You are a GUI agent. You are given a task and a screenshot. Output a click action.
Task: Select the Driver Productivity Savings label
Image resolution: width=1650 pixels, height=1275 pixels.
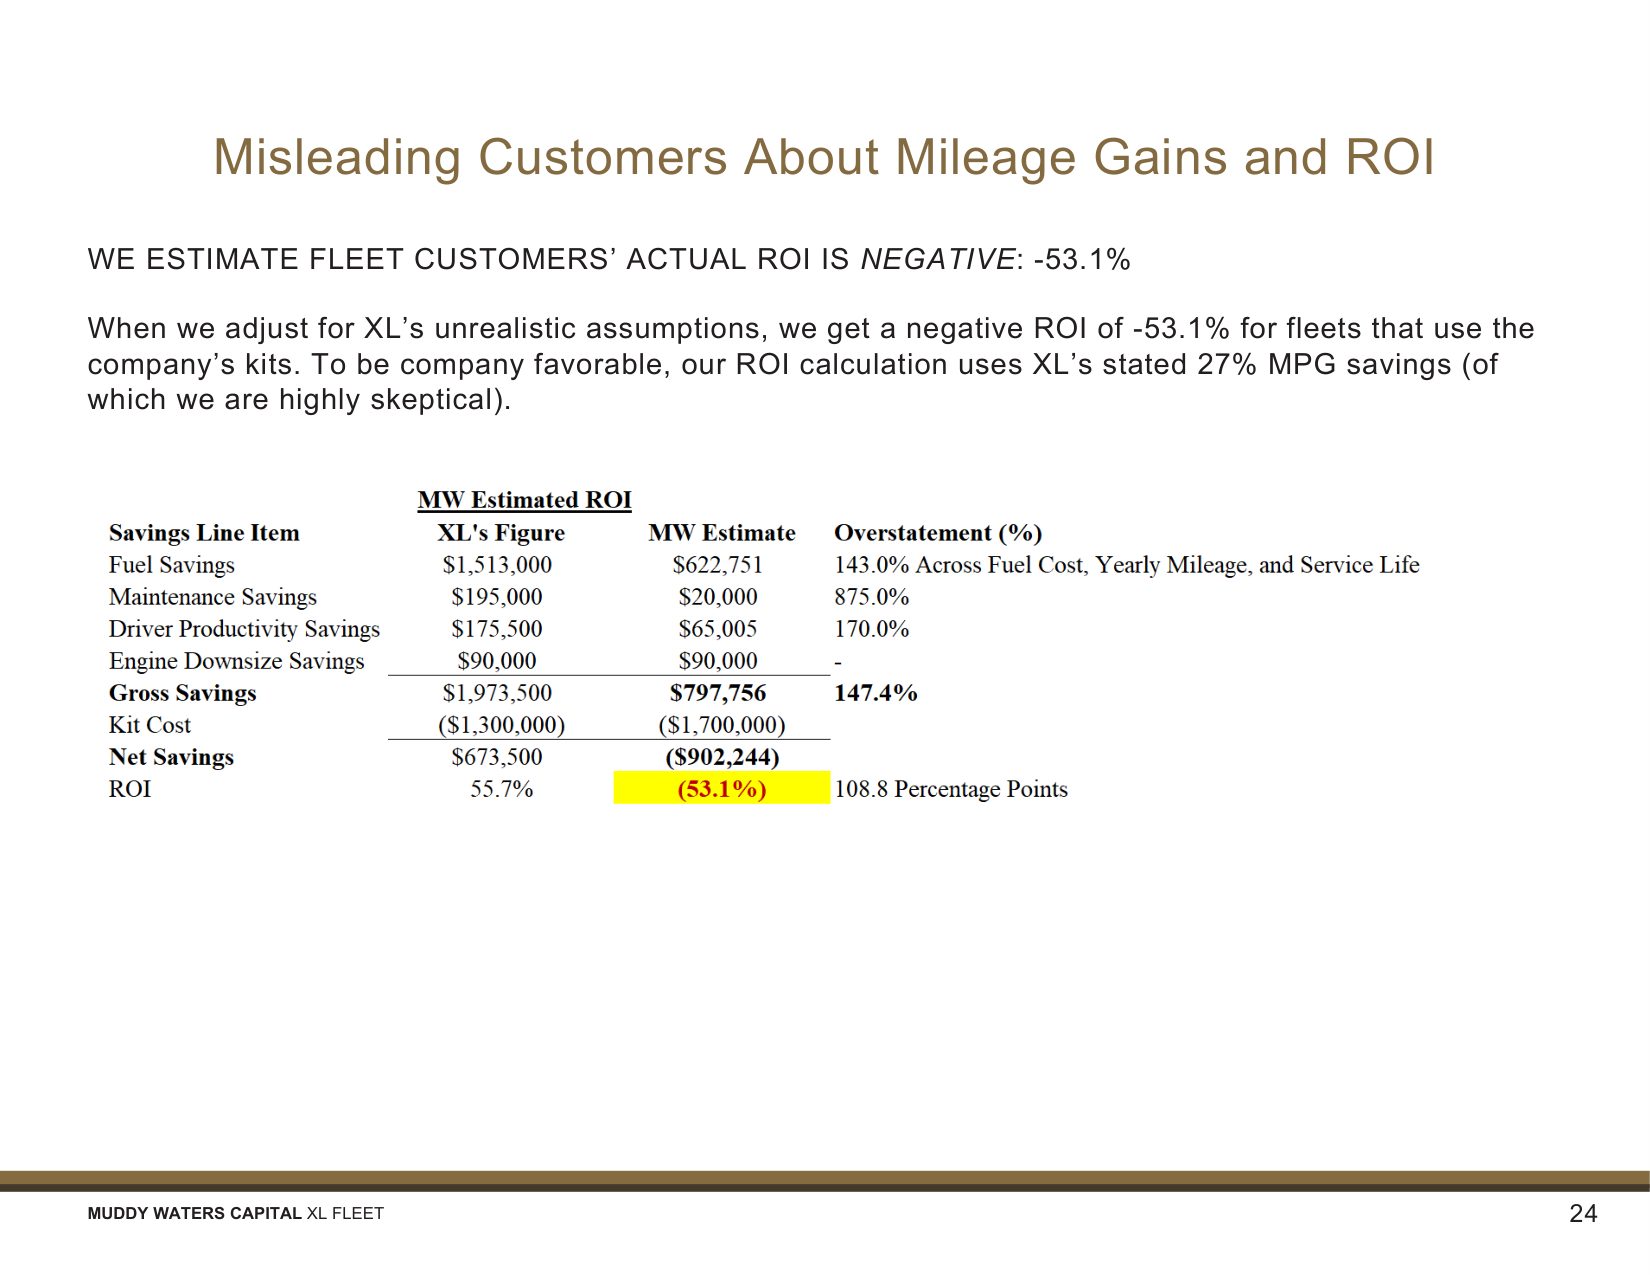244,629
